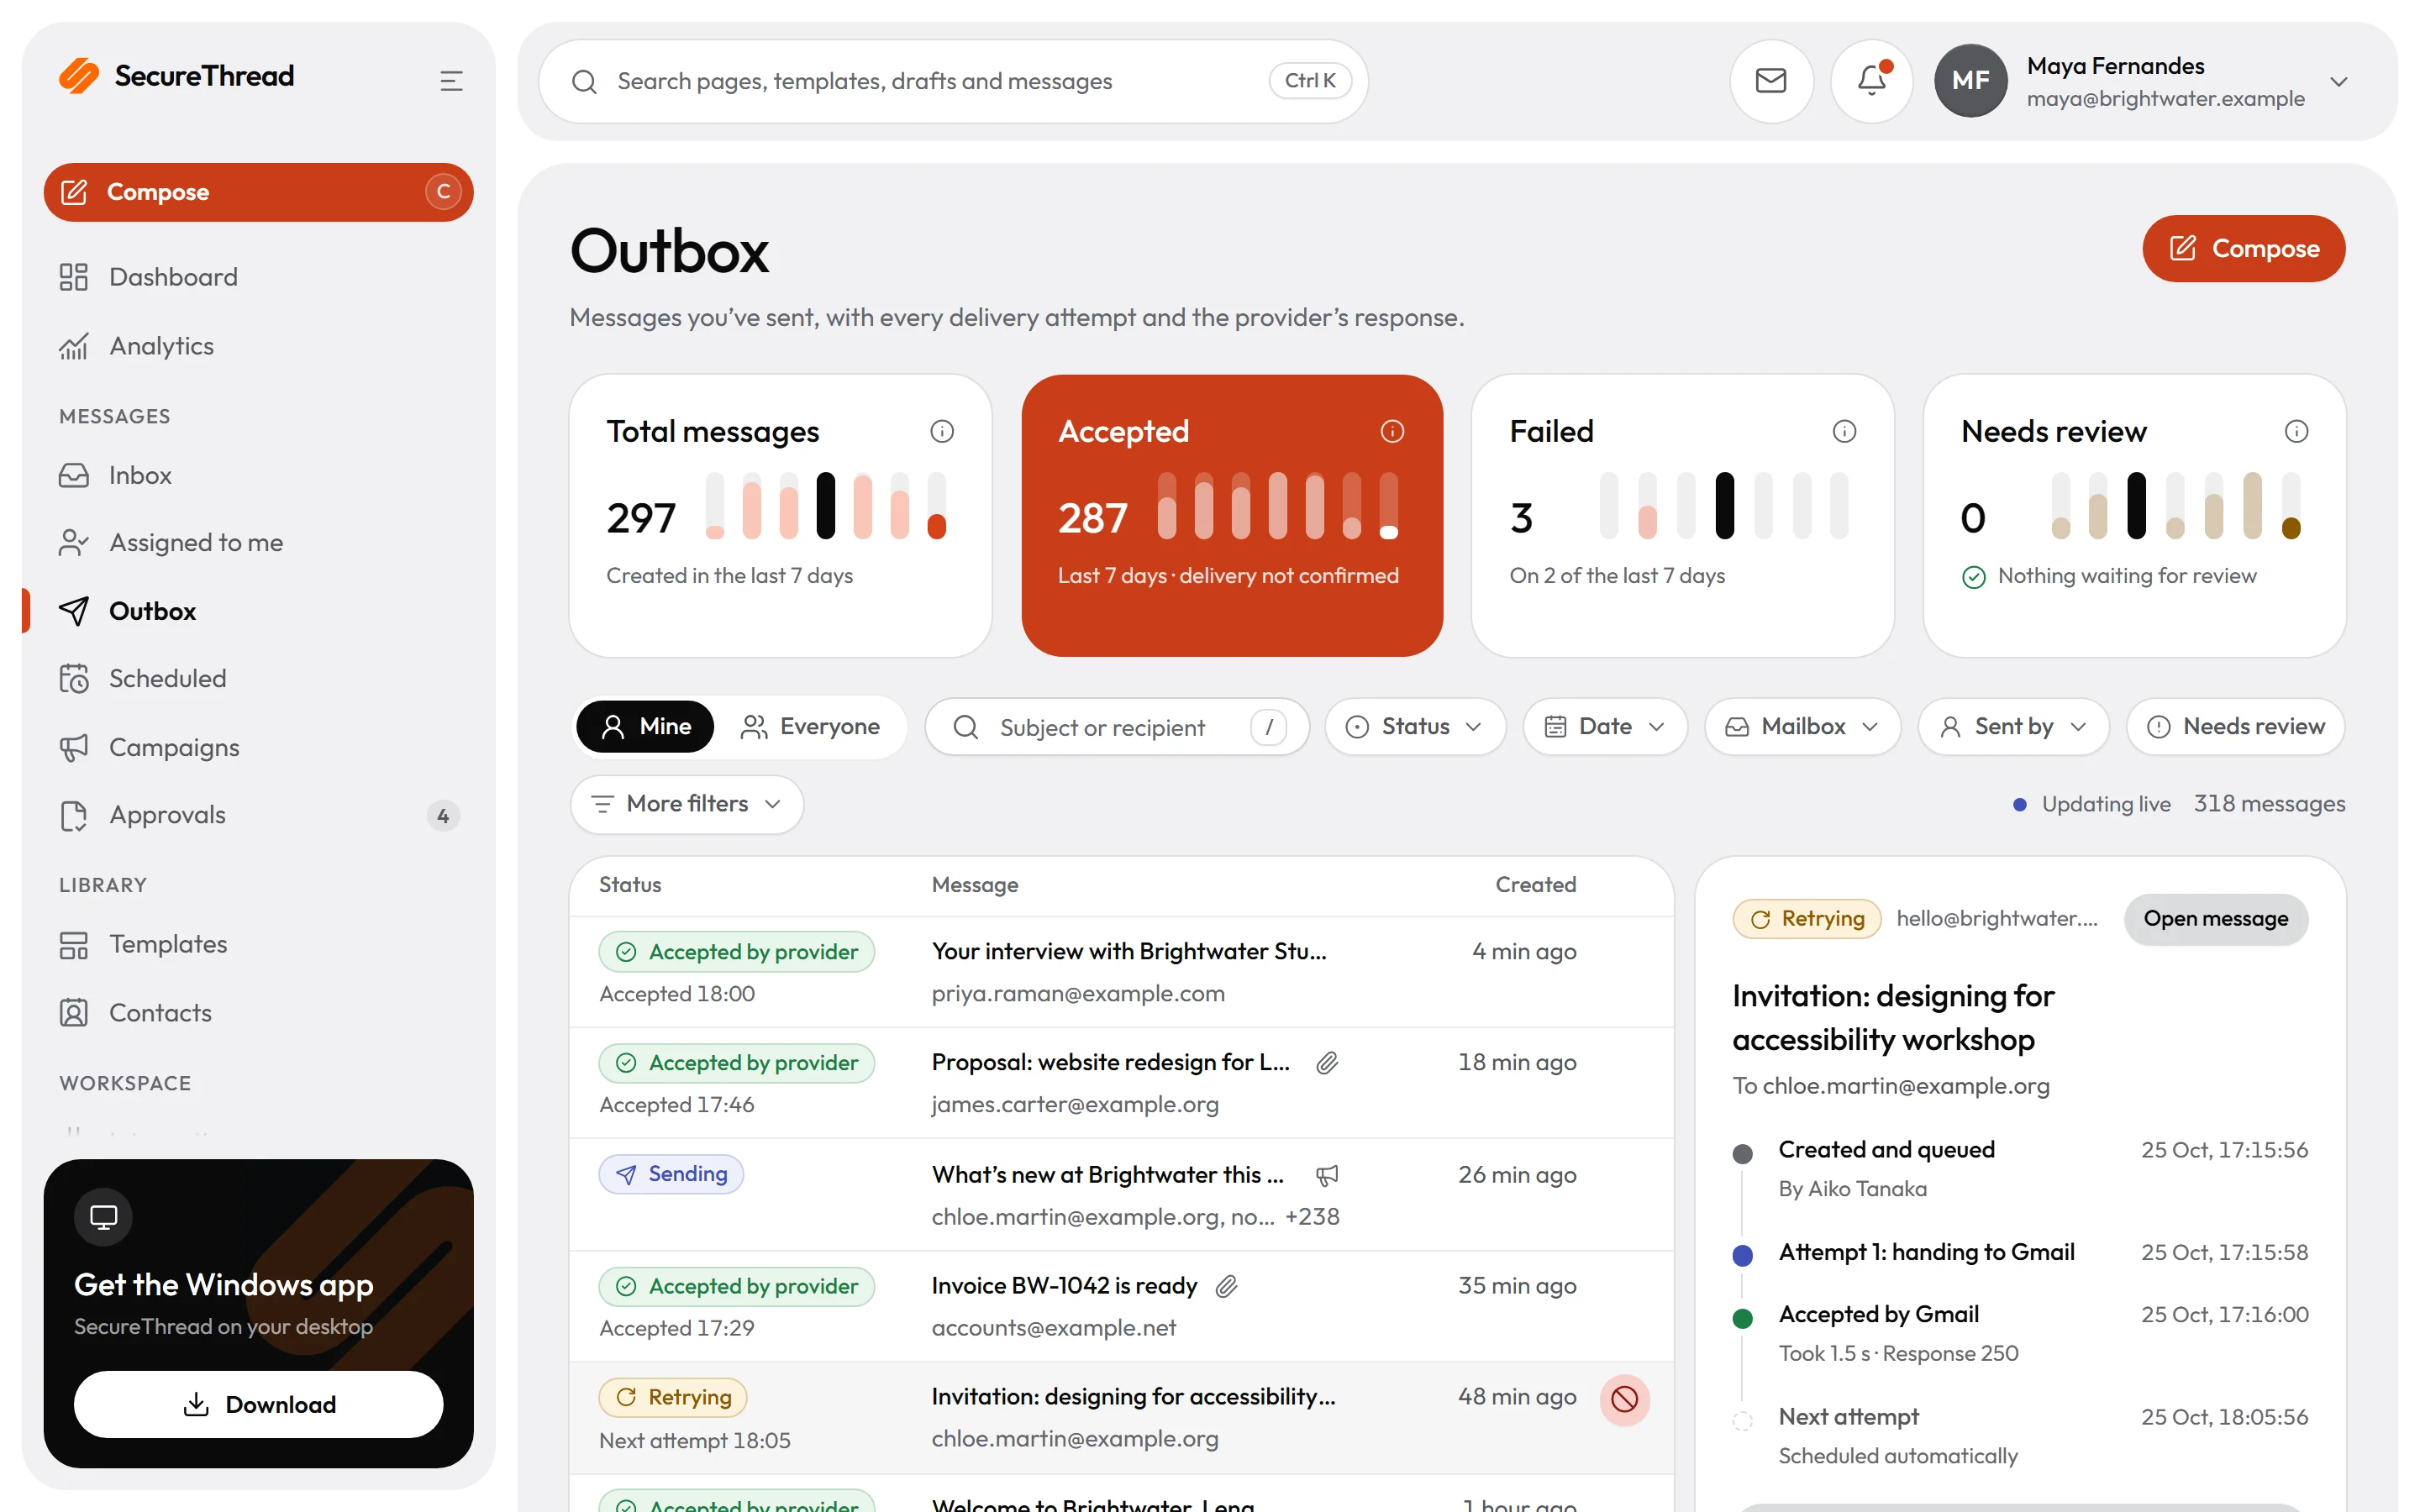Click the cancel icon on the Retrying row
Image resolution: width=2420 pixels, height=1512 pixels.
coord(1624,1399)
